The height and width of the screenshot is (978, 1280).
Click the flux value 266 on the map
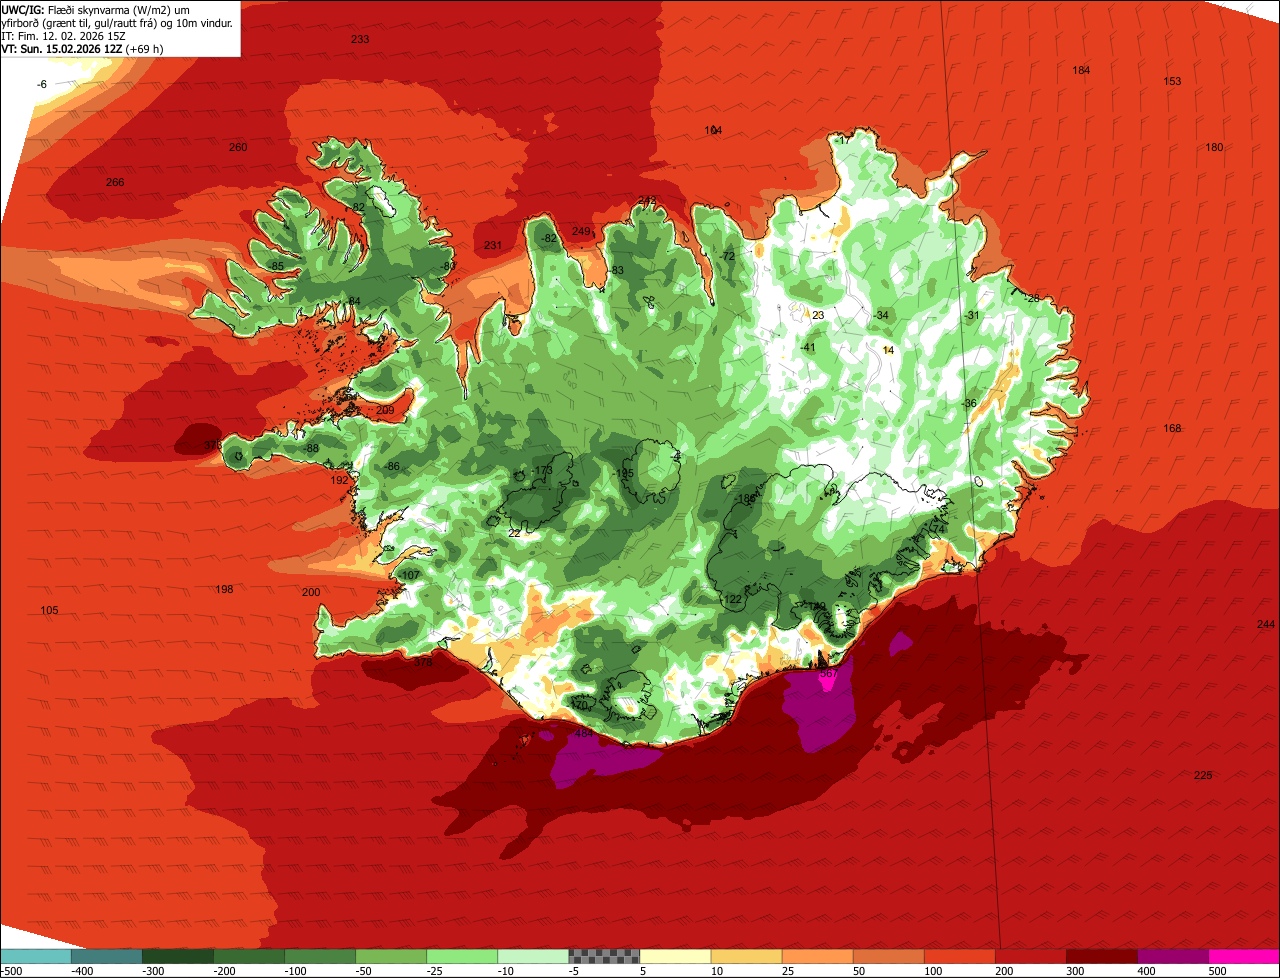115,182
